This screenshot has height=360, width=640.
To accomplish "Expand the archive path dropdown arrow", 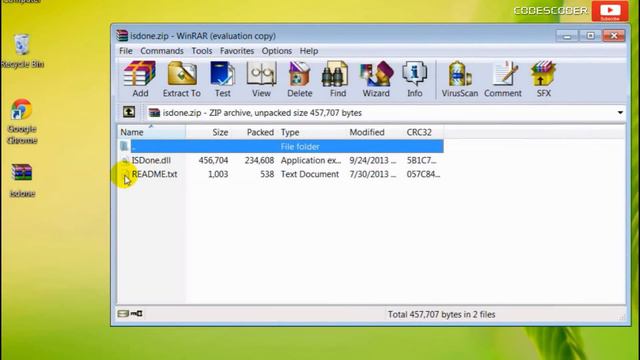I will point(620,113).
